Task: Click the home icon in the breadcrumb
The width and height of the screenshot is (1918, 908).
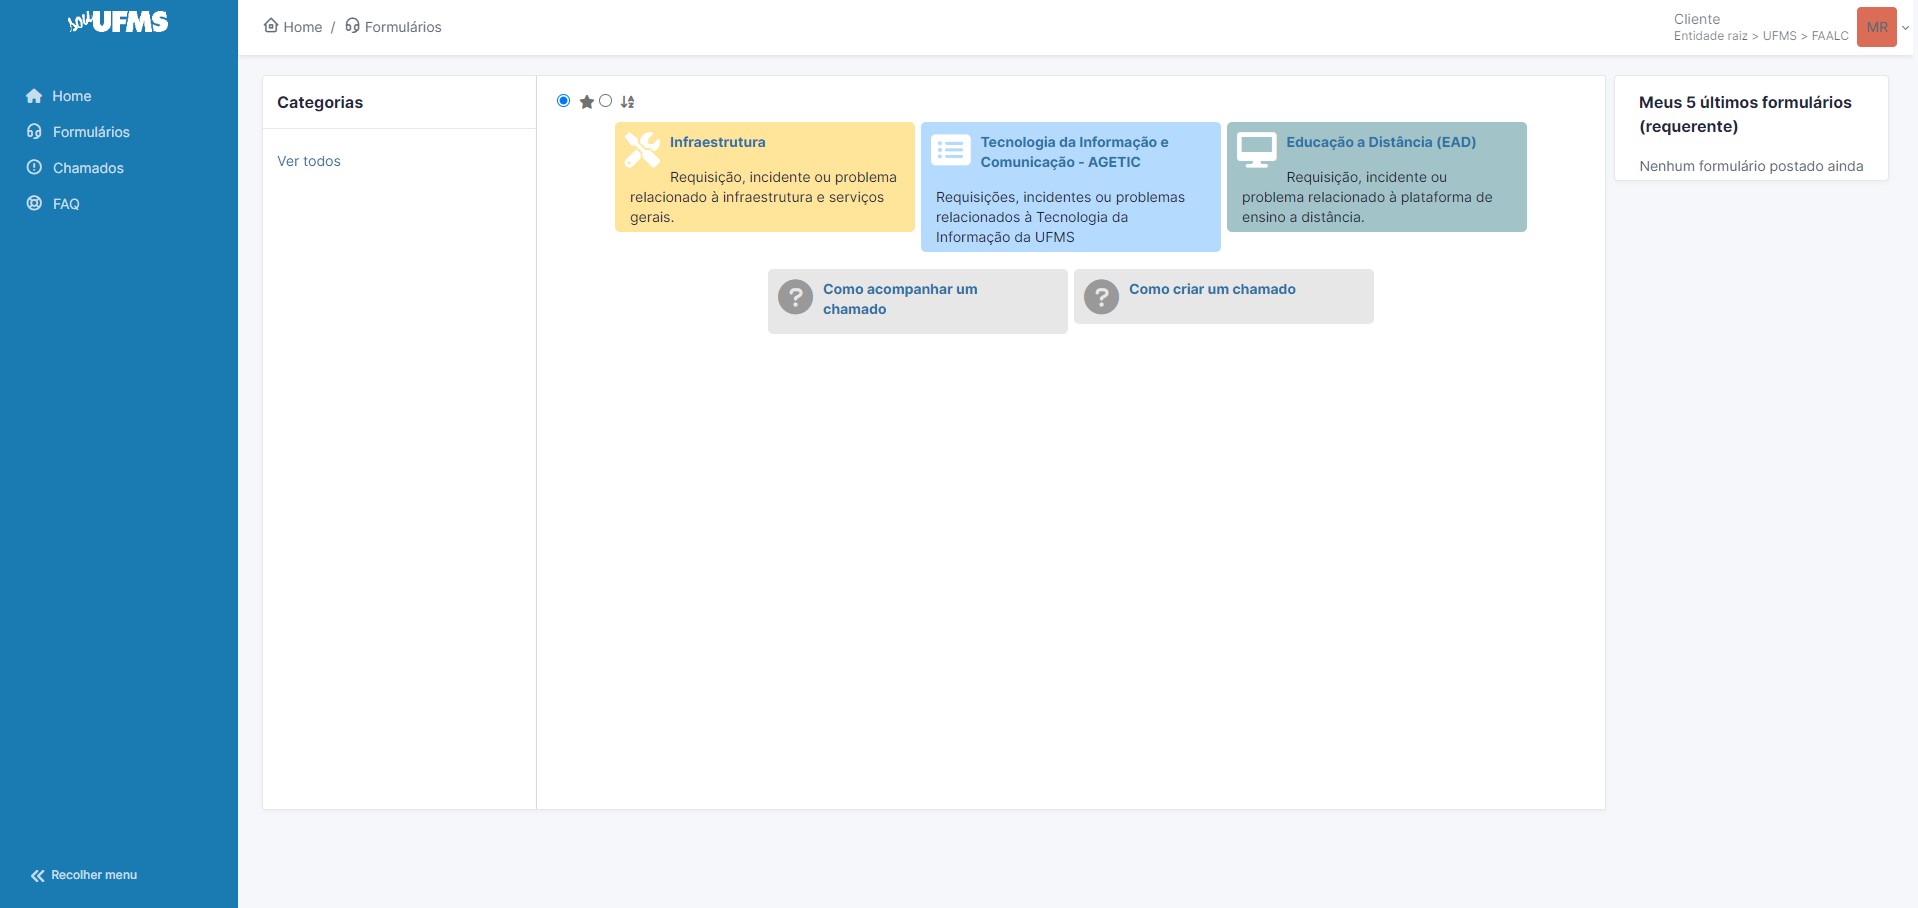Action: point(271,26)
